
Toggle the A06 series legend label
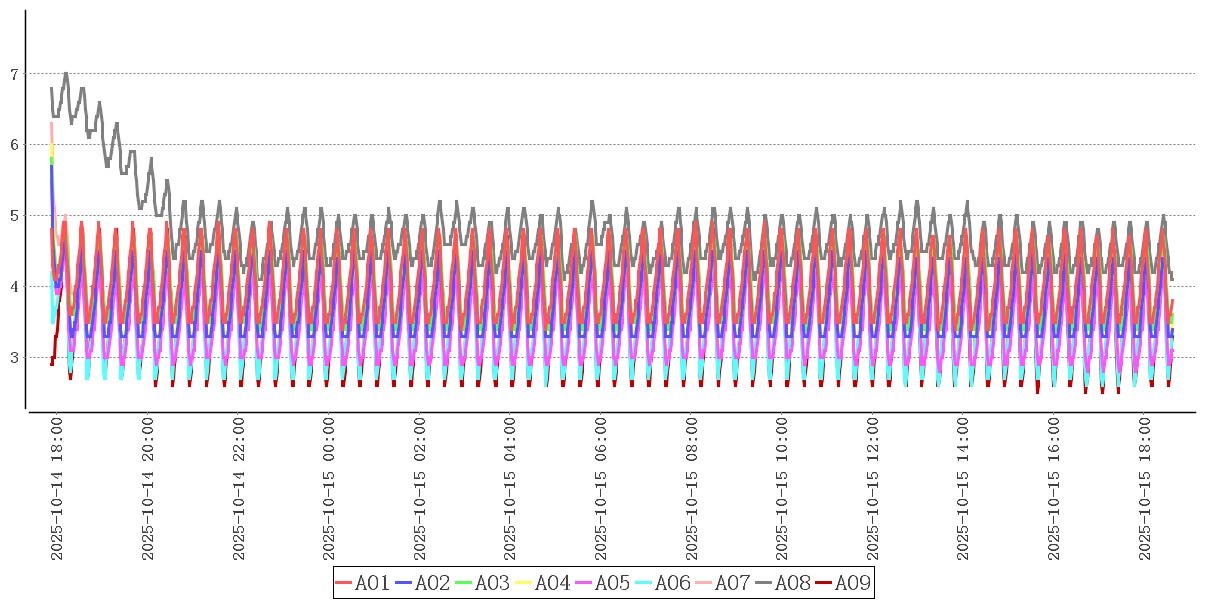672,583
